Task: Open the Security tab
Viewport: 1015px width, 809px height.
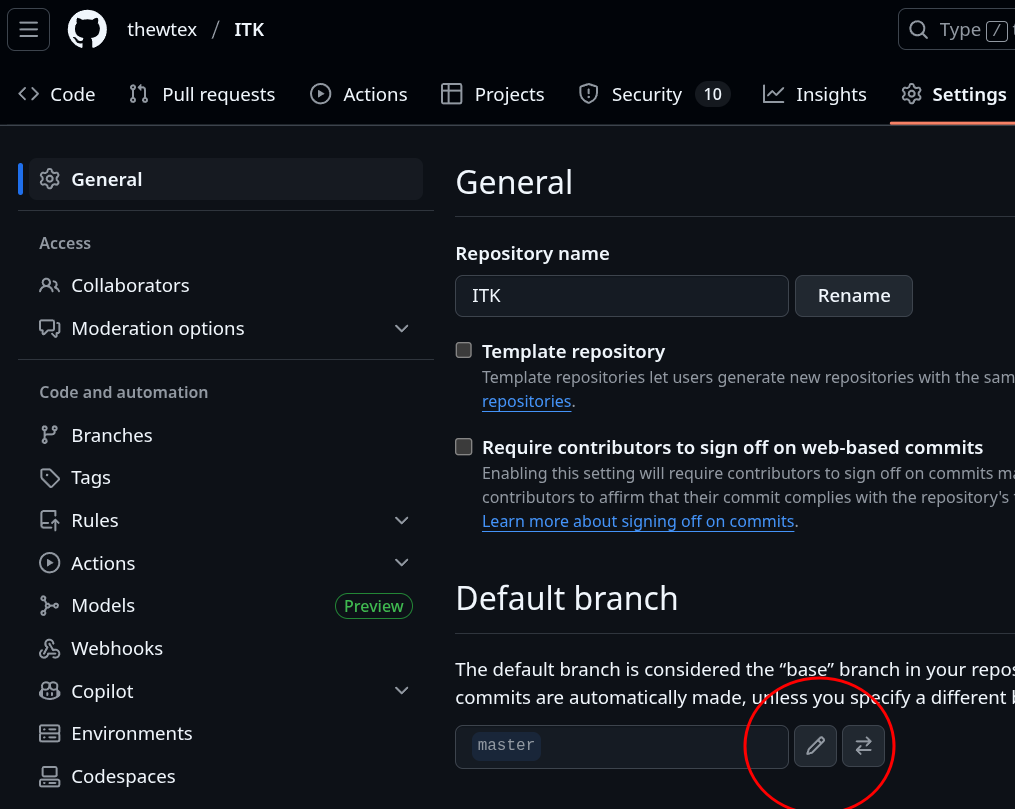Action: click(654, 94)
